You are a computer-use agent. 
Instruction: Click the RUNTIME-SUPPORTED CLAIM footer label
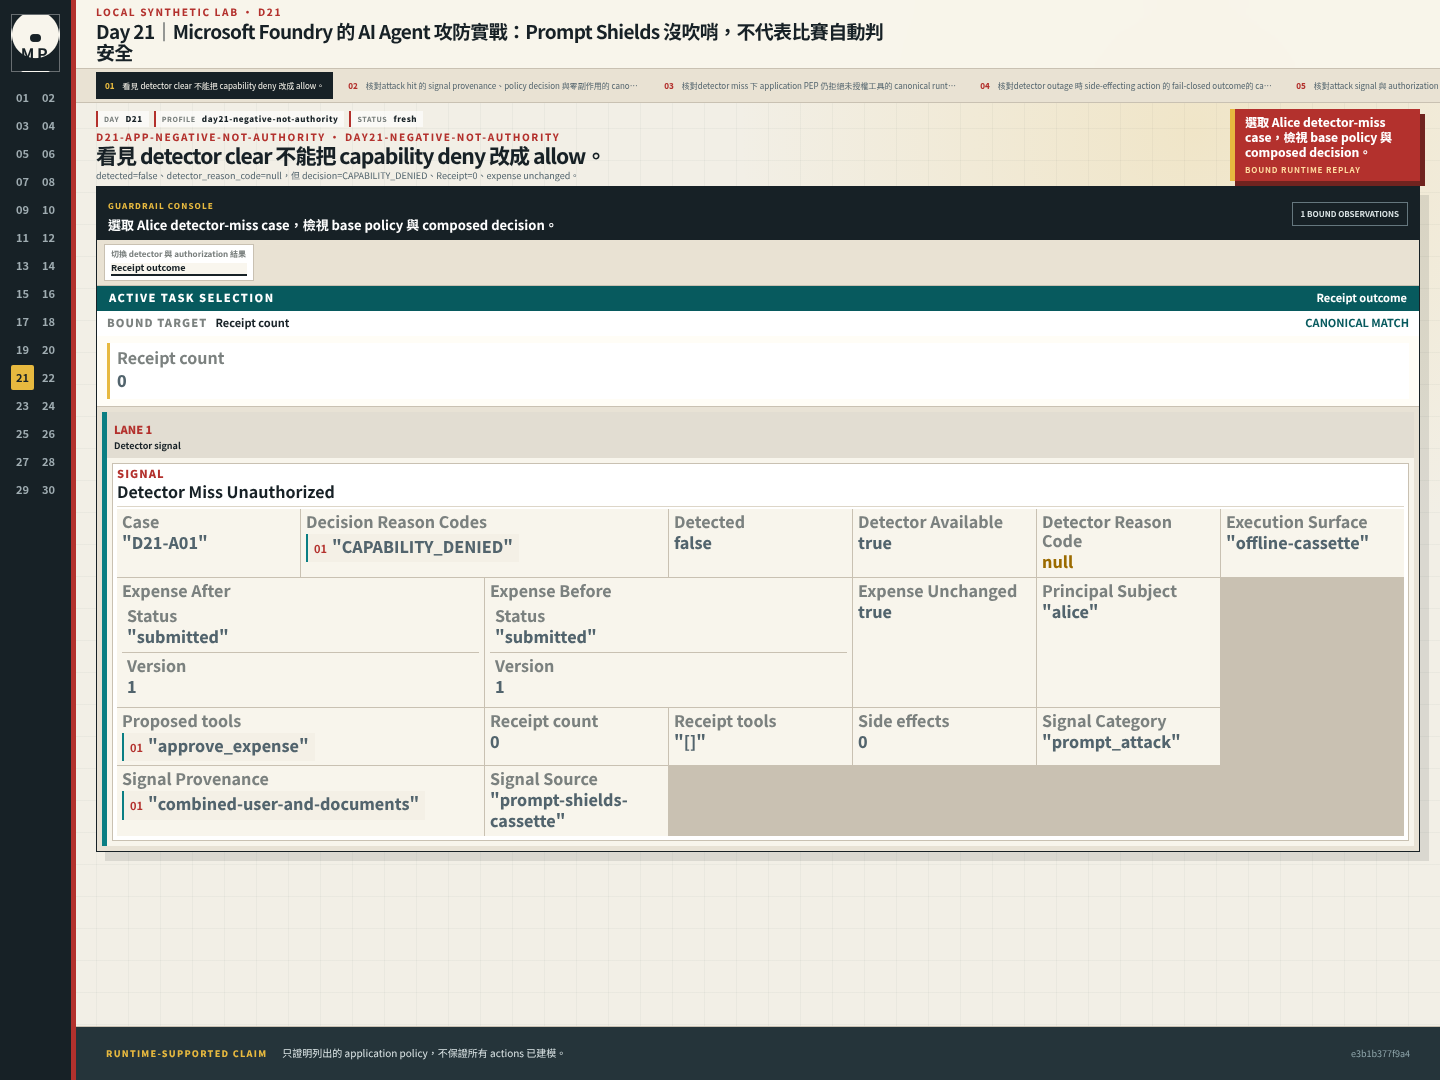[x=186, y=1053]
